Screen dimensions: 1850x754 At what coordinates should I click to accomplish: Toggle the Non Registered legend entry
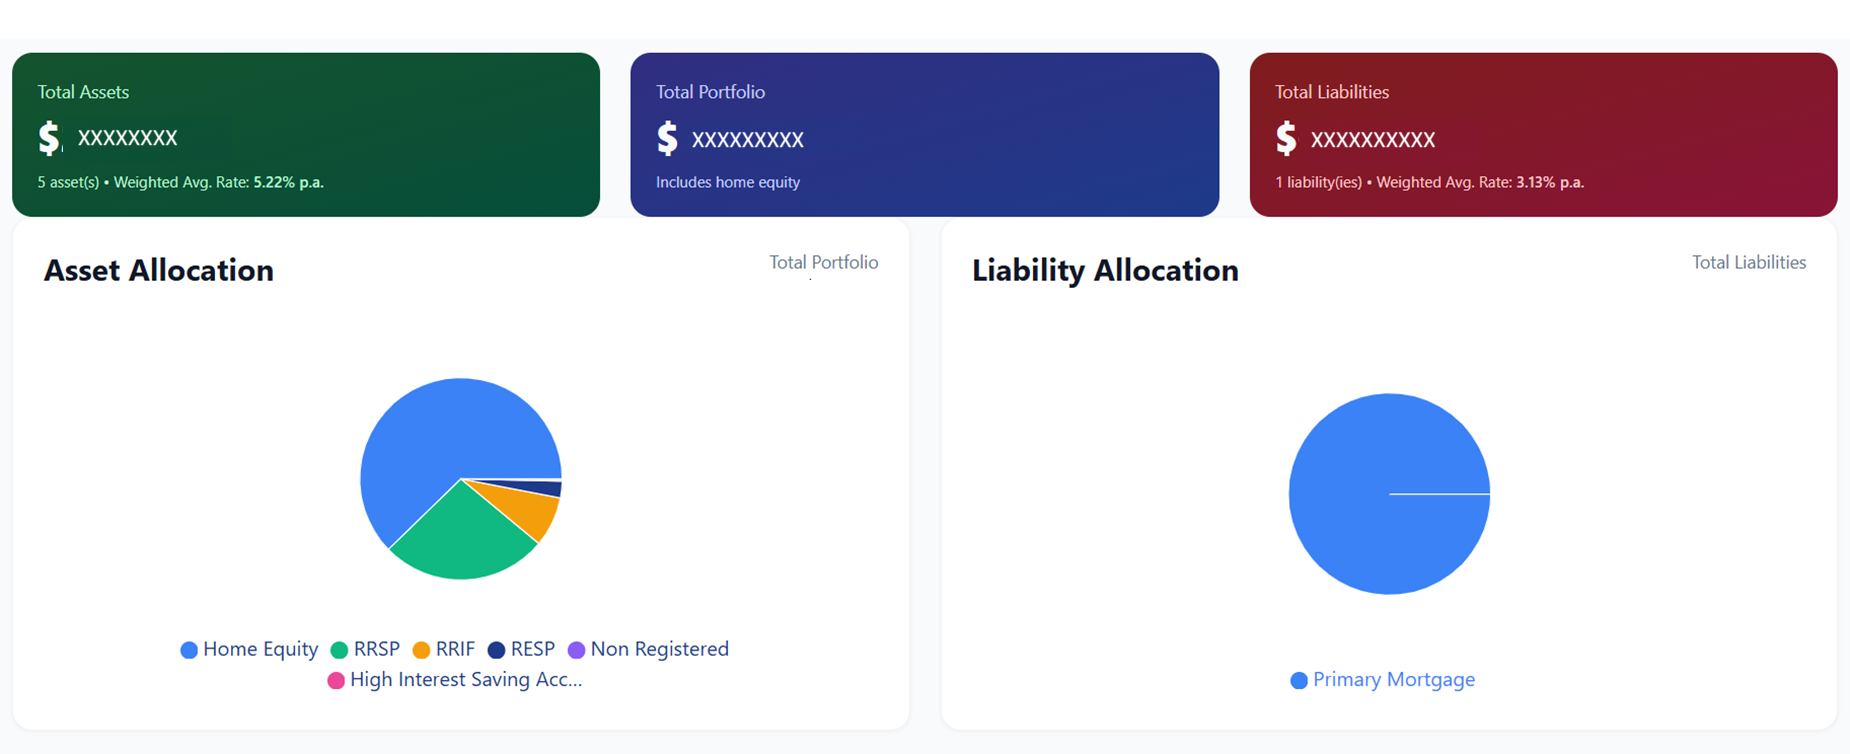point(649,649)
